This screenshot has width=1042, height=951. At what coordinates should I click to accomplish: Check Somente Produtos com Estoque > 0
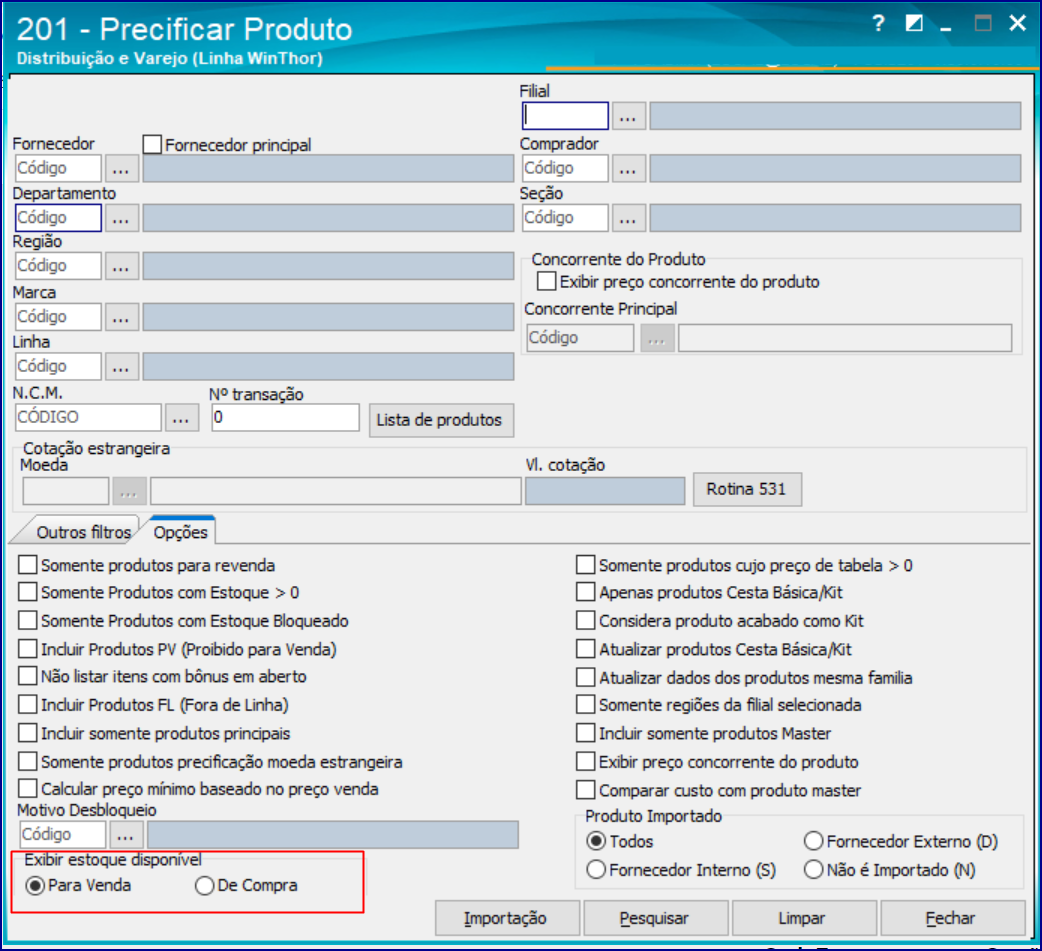click(x=28, y=592)
